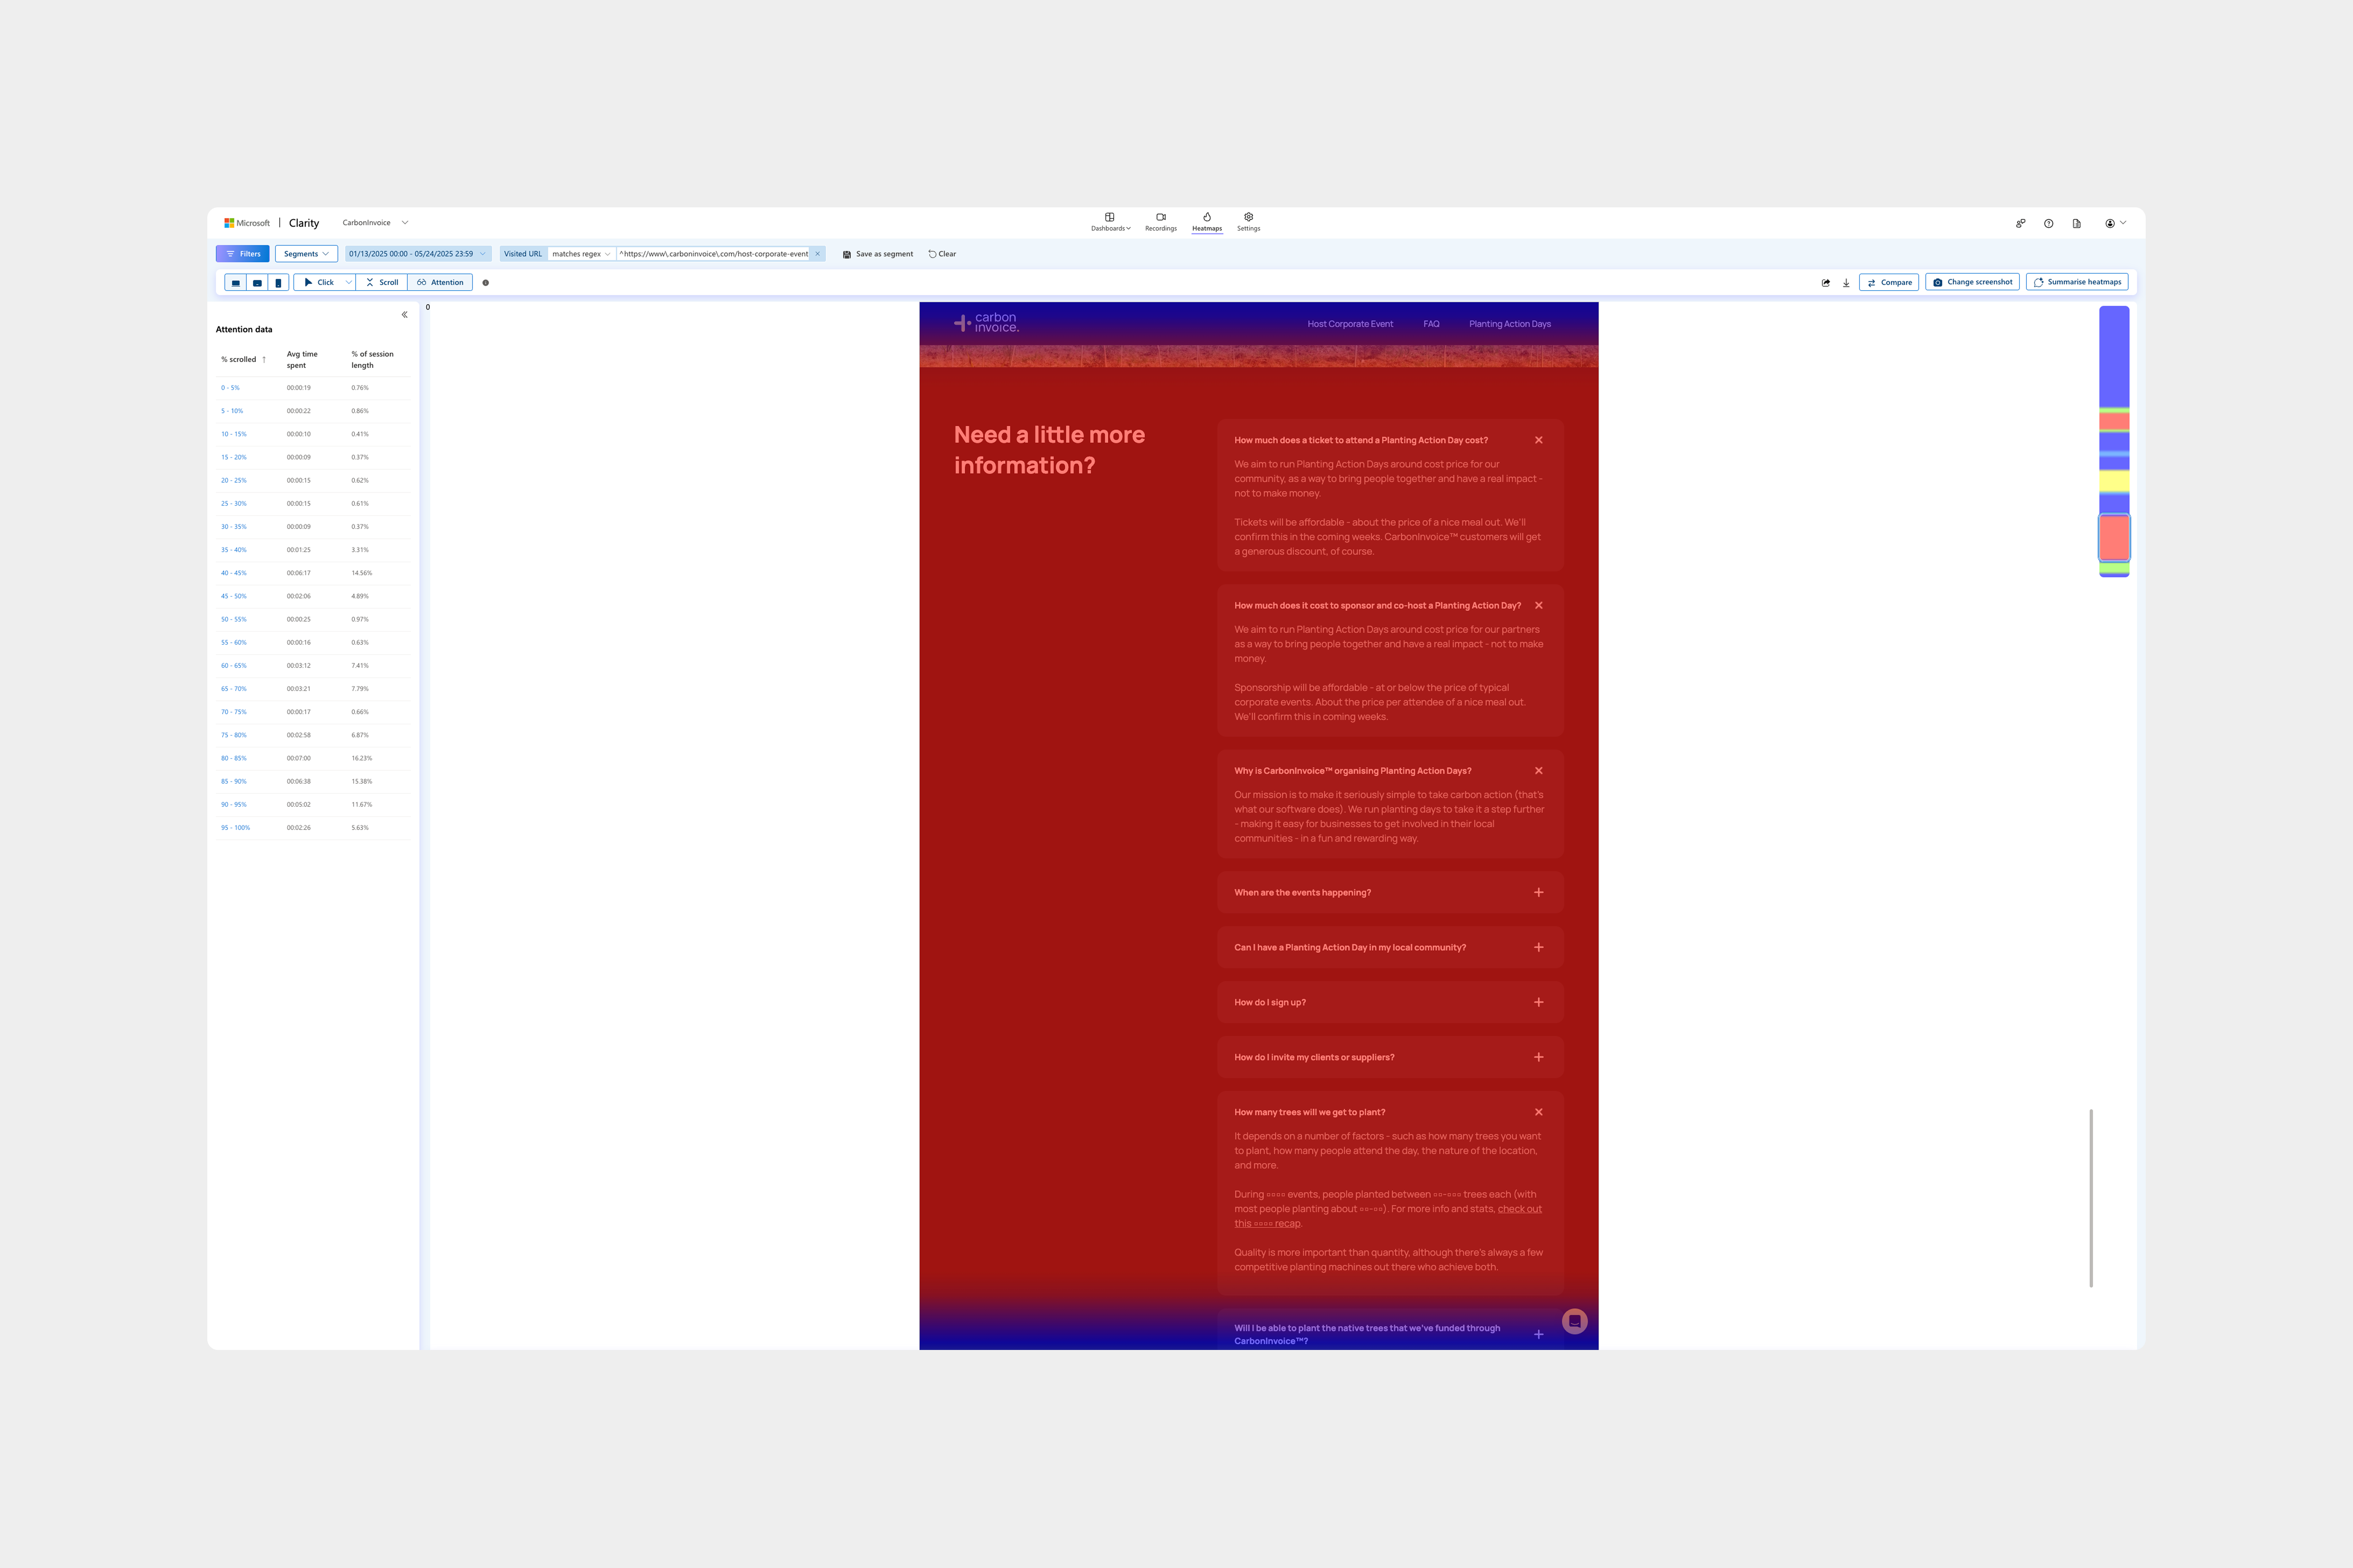The image size is (2353, 1568).
Task: Click the '% of session length' column header
Action: tap(373, 360)
